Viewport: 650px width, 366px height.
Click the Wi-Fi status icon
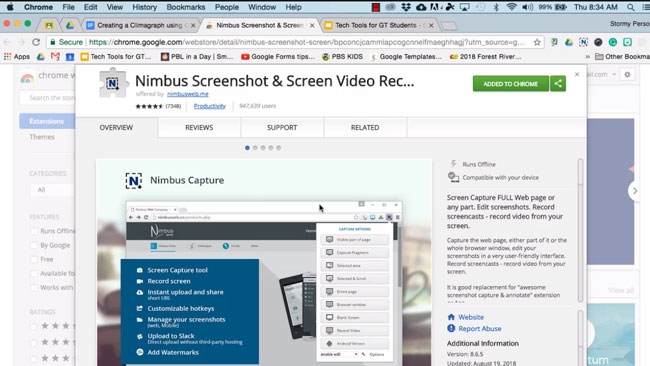512,7
